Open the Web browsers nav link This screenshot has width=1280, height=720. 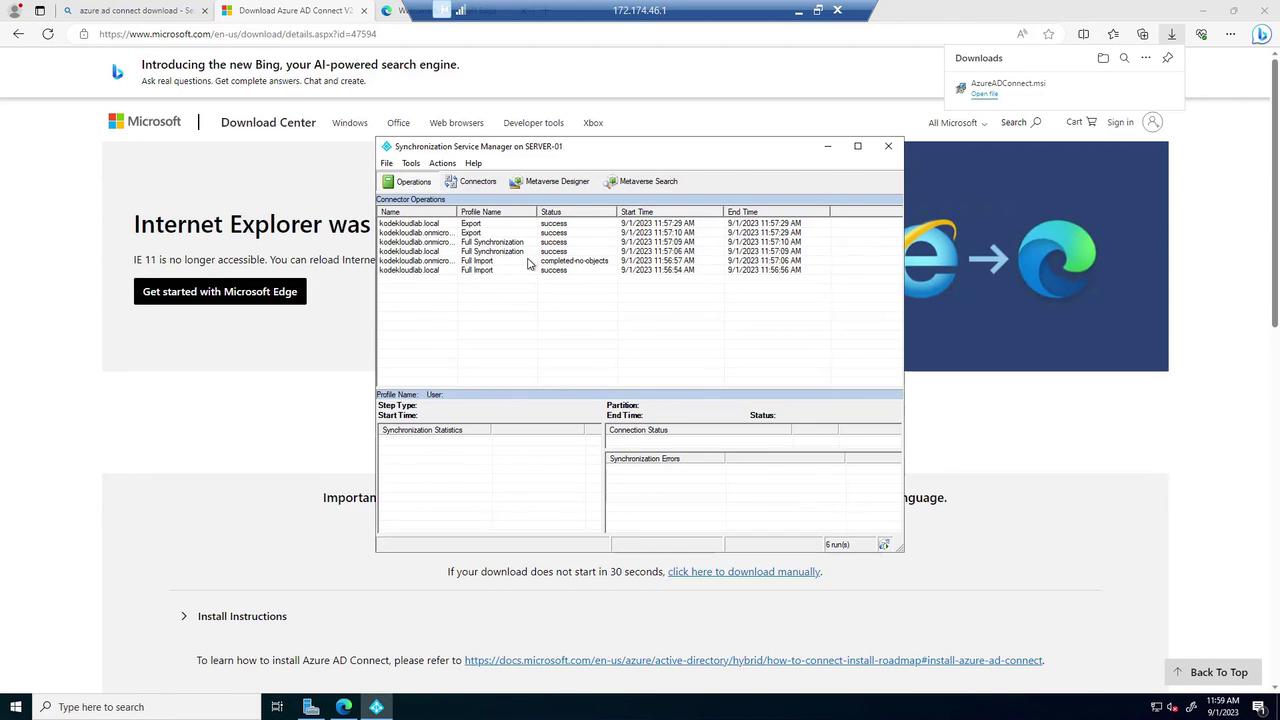(456, 123)
